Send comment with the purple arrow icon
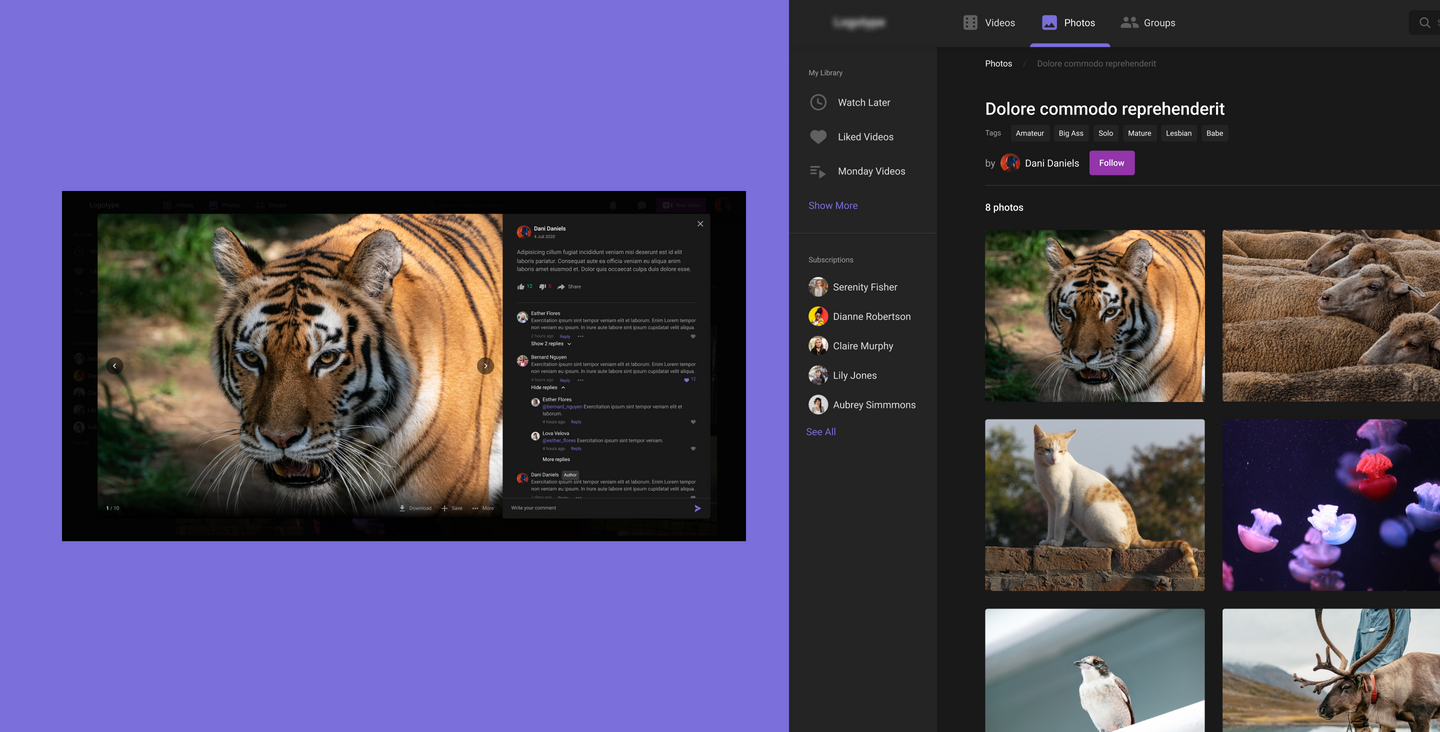 click(x=697, y=508)
